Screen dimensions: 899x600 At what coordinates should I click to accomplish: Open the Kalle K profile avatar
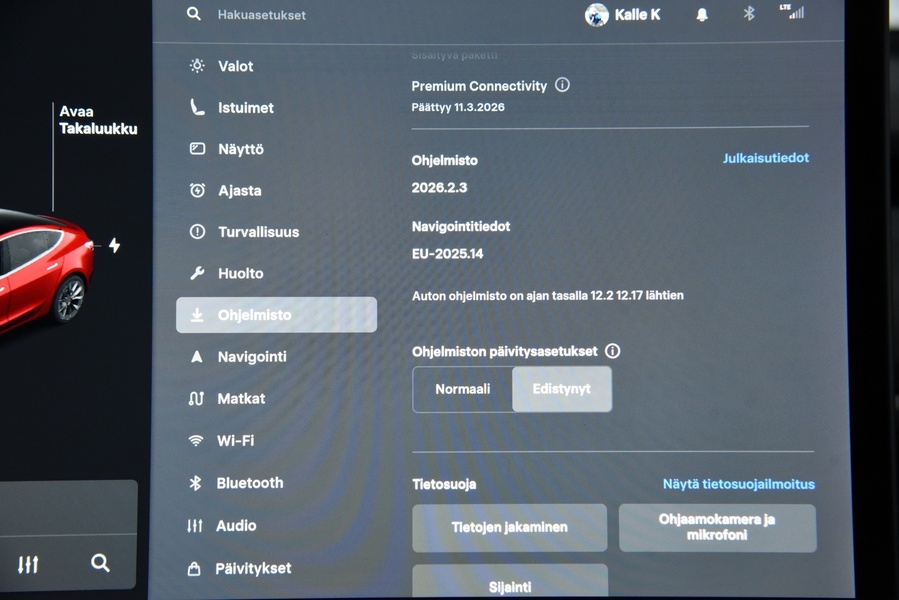[597, 15]
